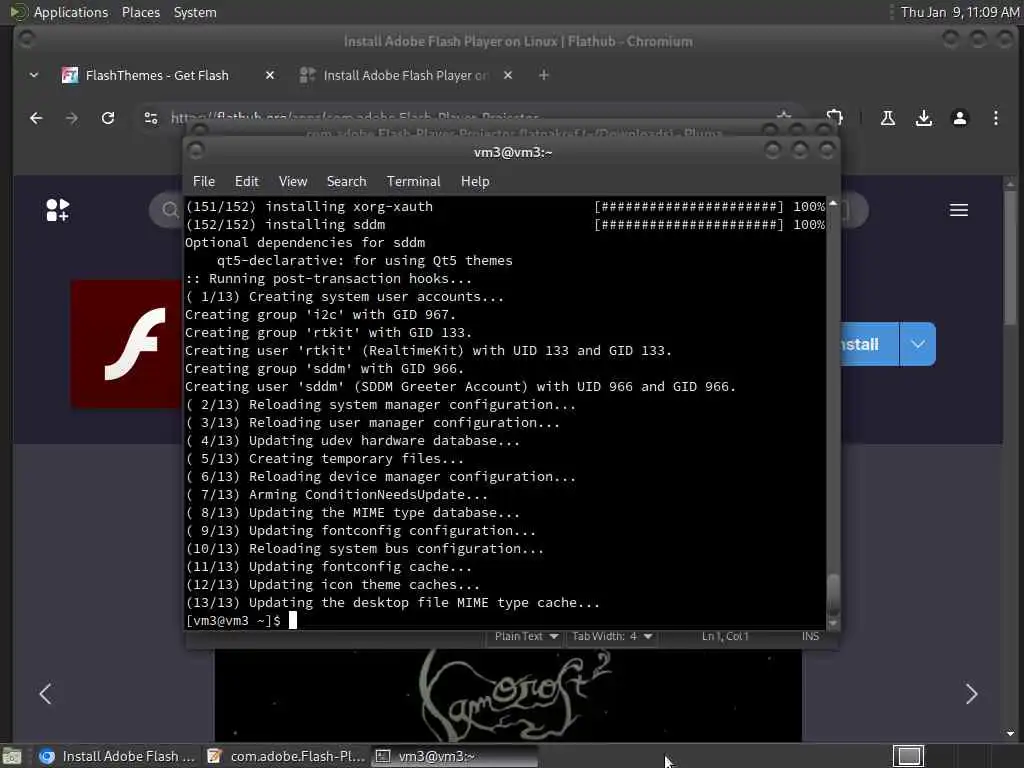
Task: Click the Adobe Flash Player app icon
Action: 127,344
